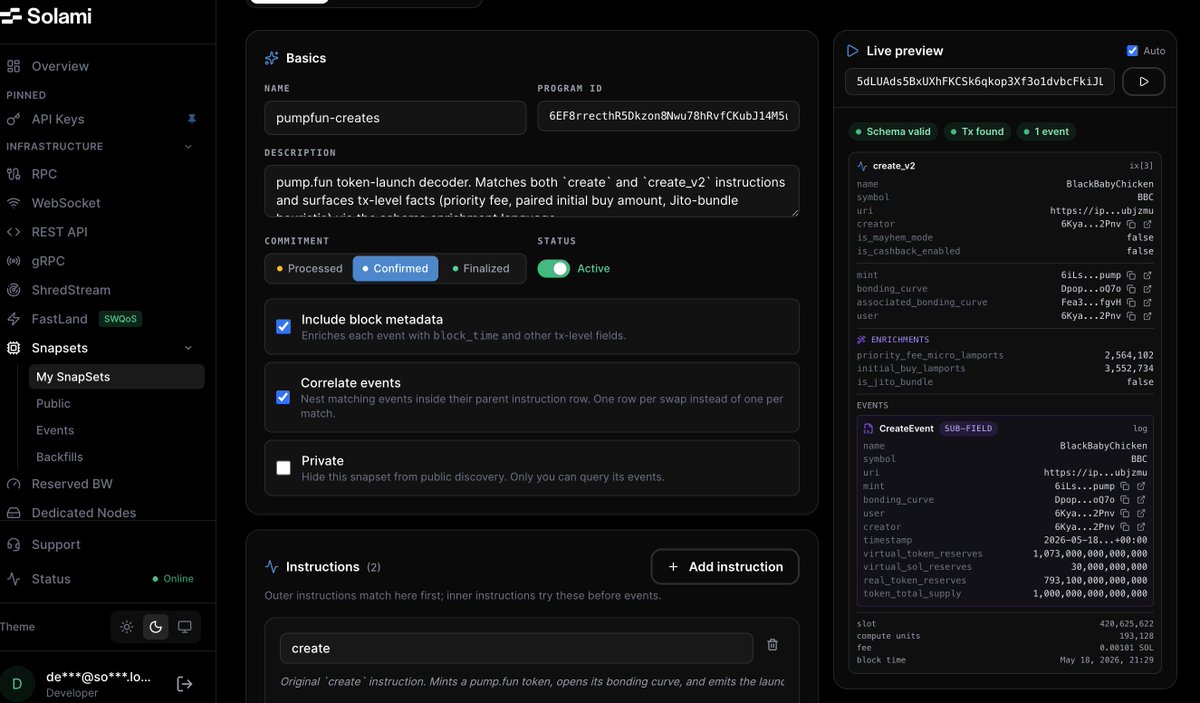Image resolution: width=1200 pixels, height=703 pixels.
Task: Log out with the sign-out icon
Action: (185, 684)
